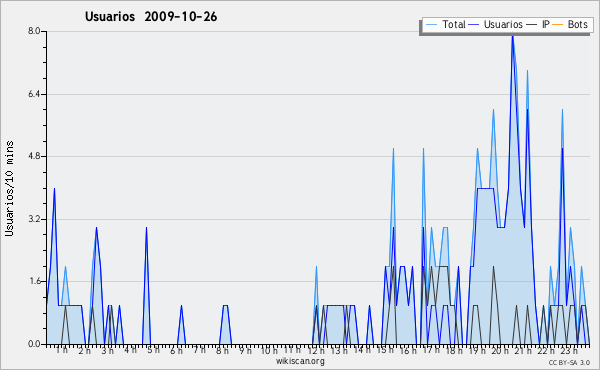Click the CC BY-SA 3.0 license text
Screen dimensions: 600x370
(x=569, y=363)
